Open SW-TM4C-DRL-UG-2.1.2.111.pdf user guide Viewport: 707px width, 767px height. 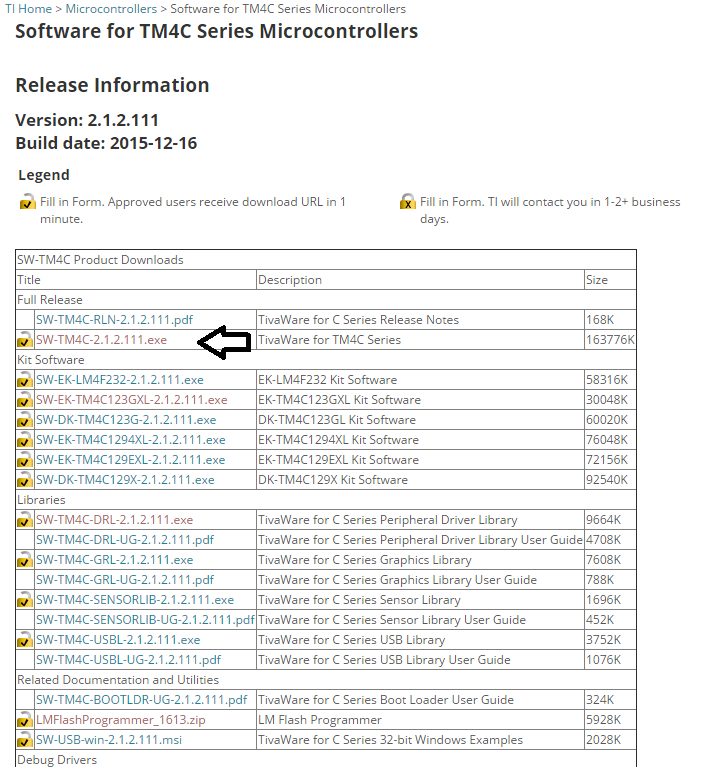click(125, 540)
